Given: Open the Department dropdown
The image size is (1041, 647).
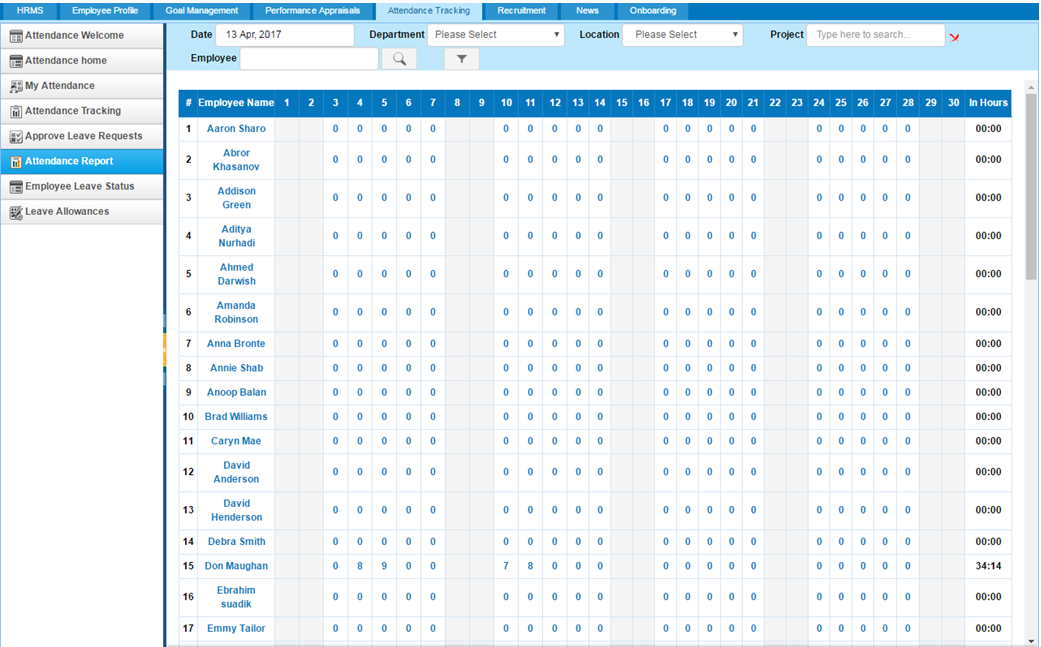Looking at the screenshot, I should (x=496, y=35).
